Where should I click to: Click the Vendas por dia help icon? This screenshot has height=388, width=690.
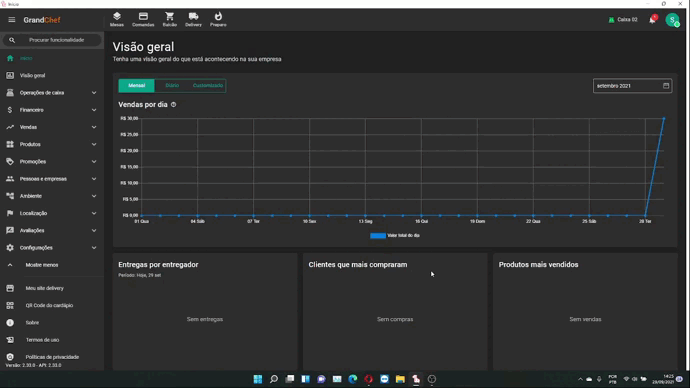point(173,105)
